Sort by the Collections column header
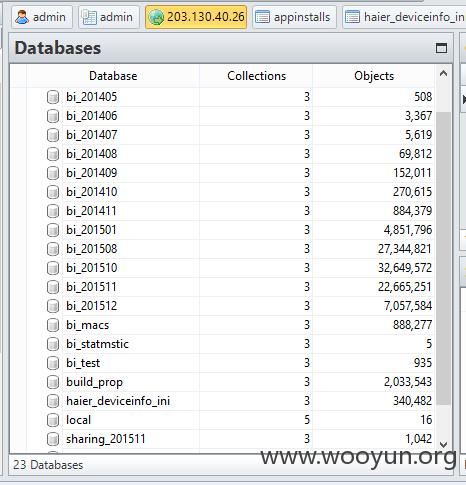This screenshot has height=485, width=466. pyautogui.click(x=256, y=76)
